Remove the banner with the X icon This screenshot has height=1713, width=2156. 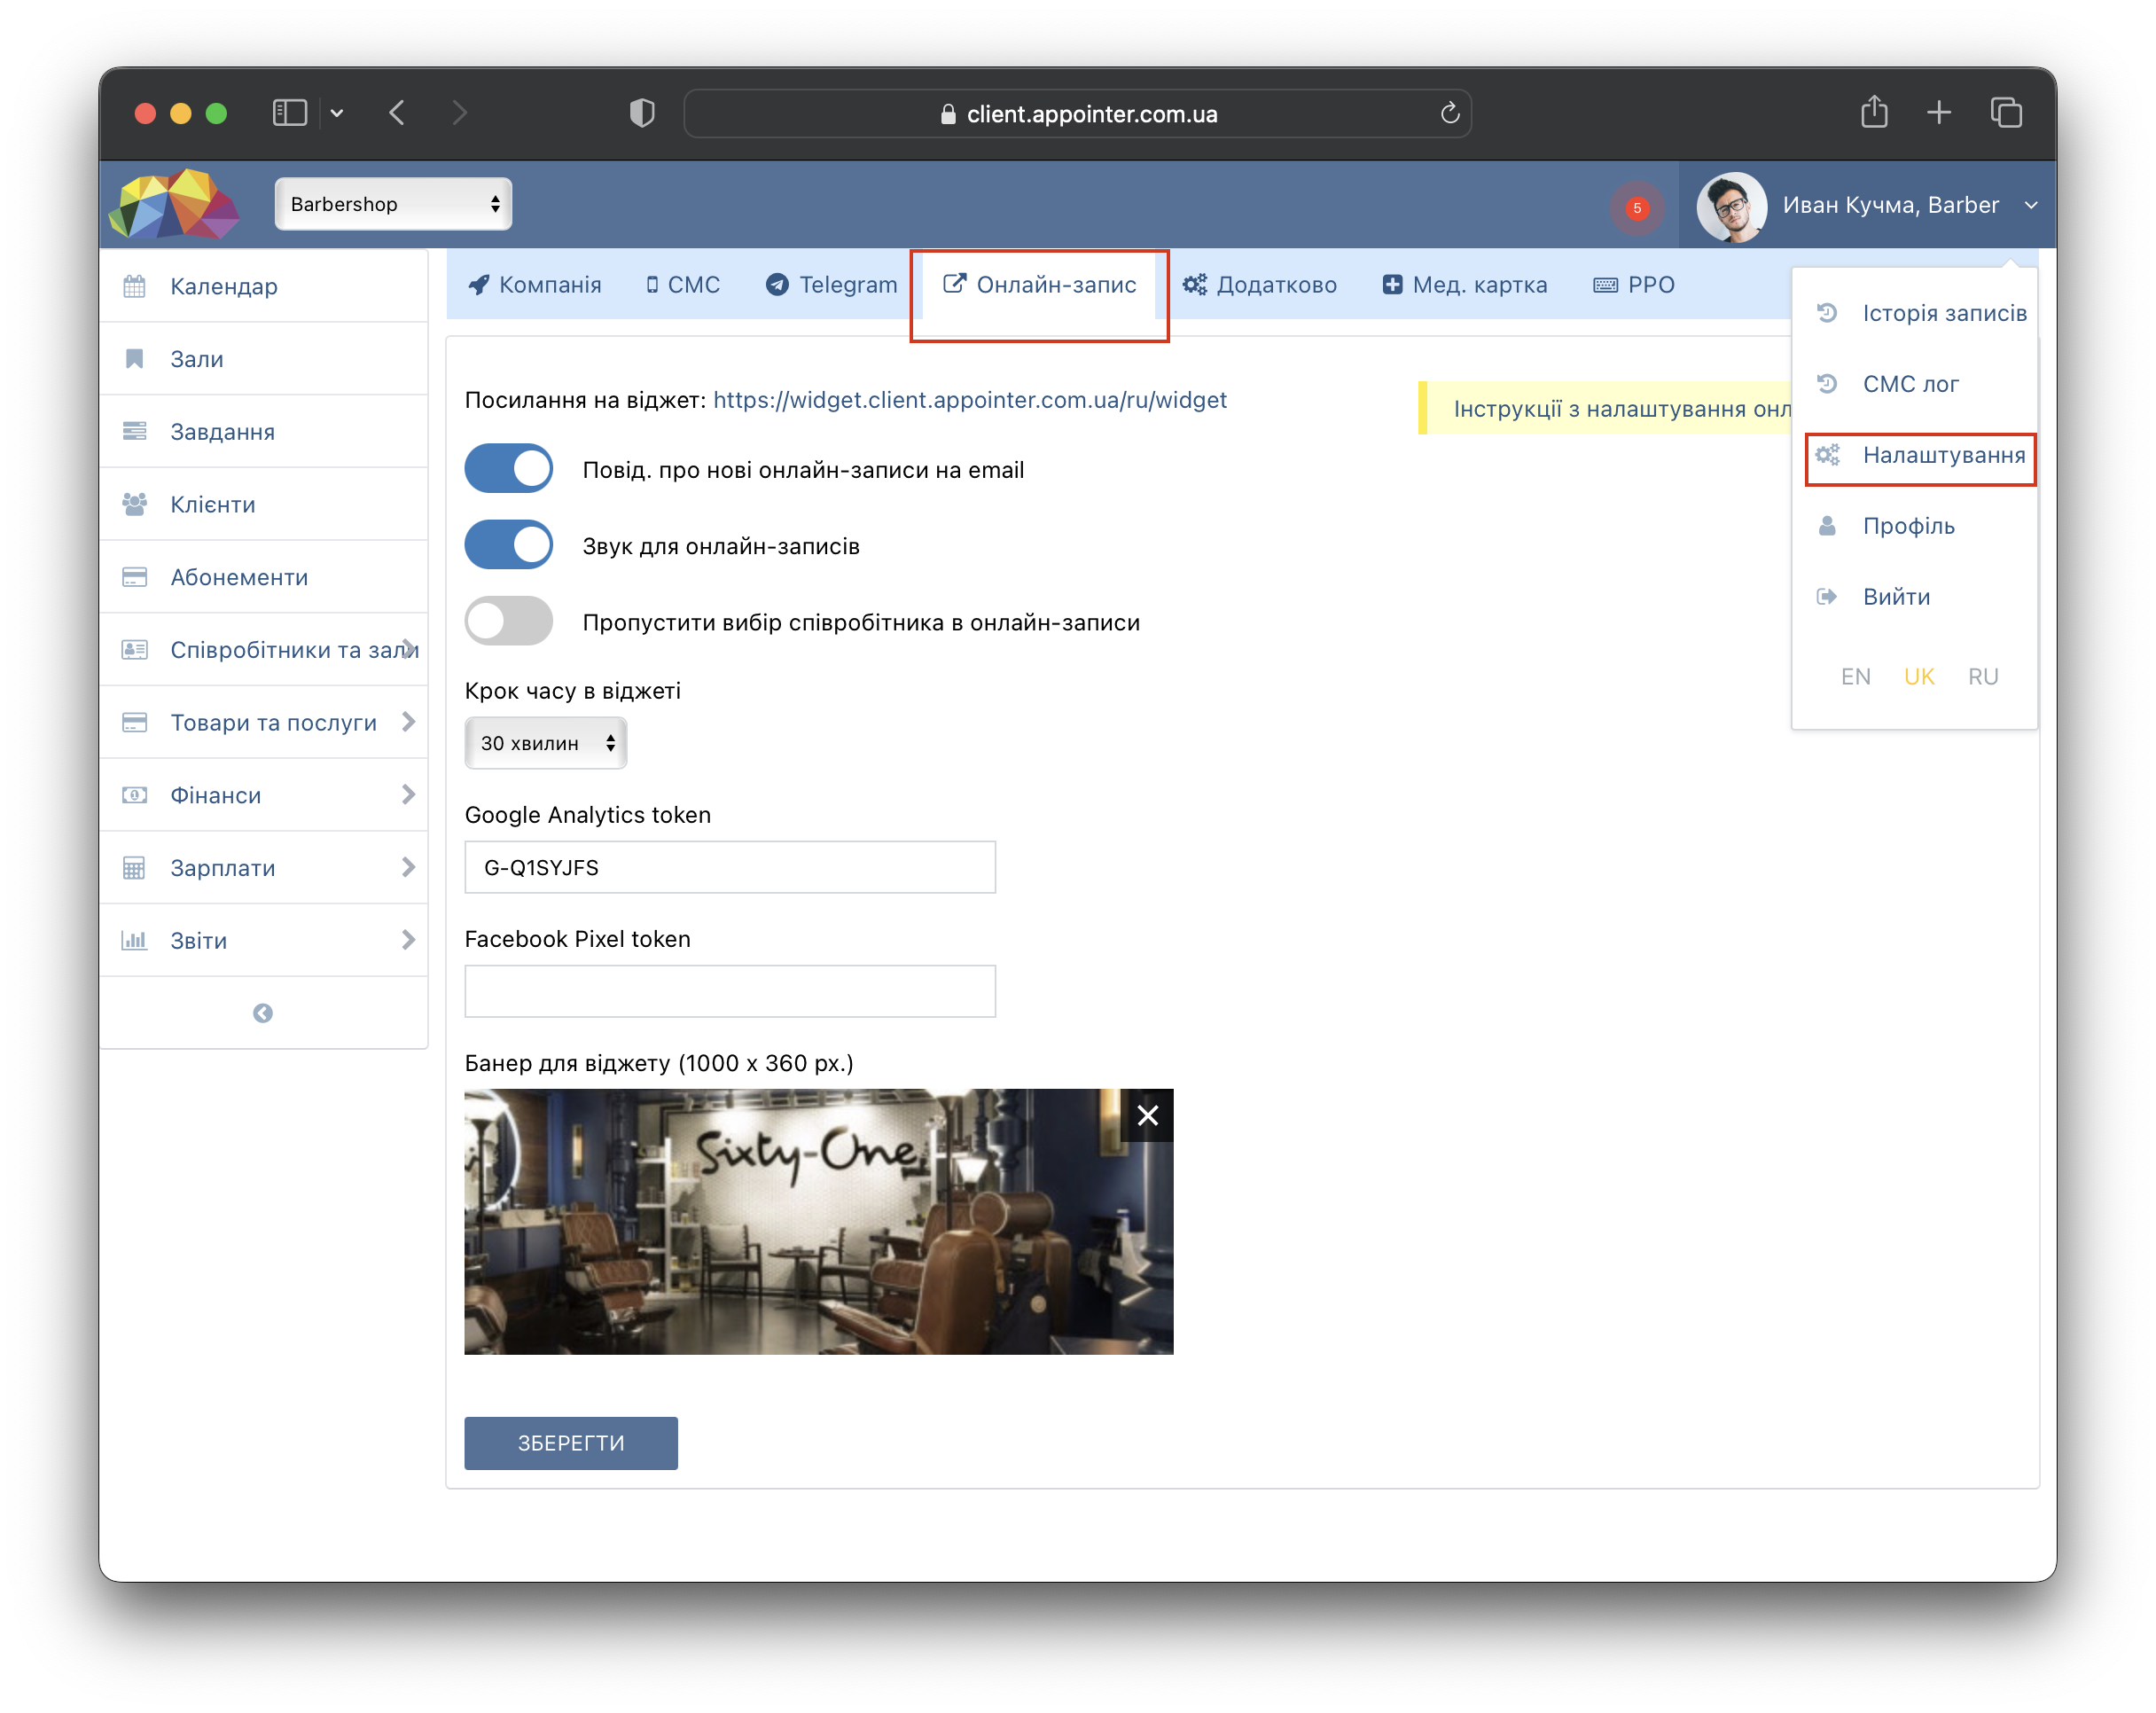tap(1147, 1115)
